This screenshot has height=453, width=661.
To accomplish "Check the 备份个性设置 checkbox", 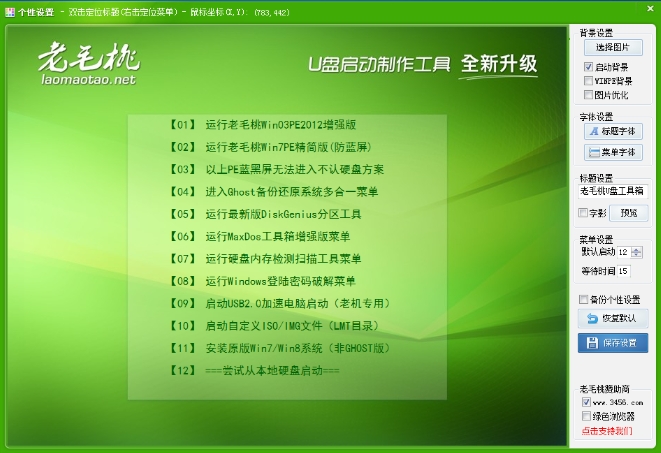I will tap(583, 300).
